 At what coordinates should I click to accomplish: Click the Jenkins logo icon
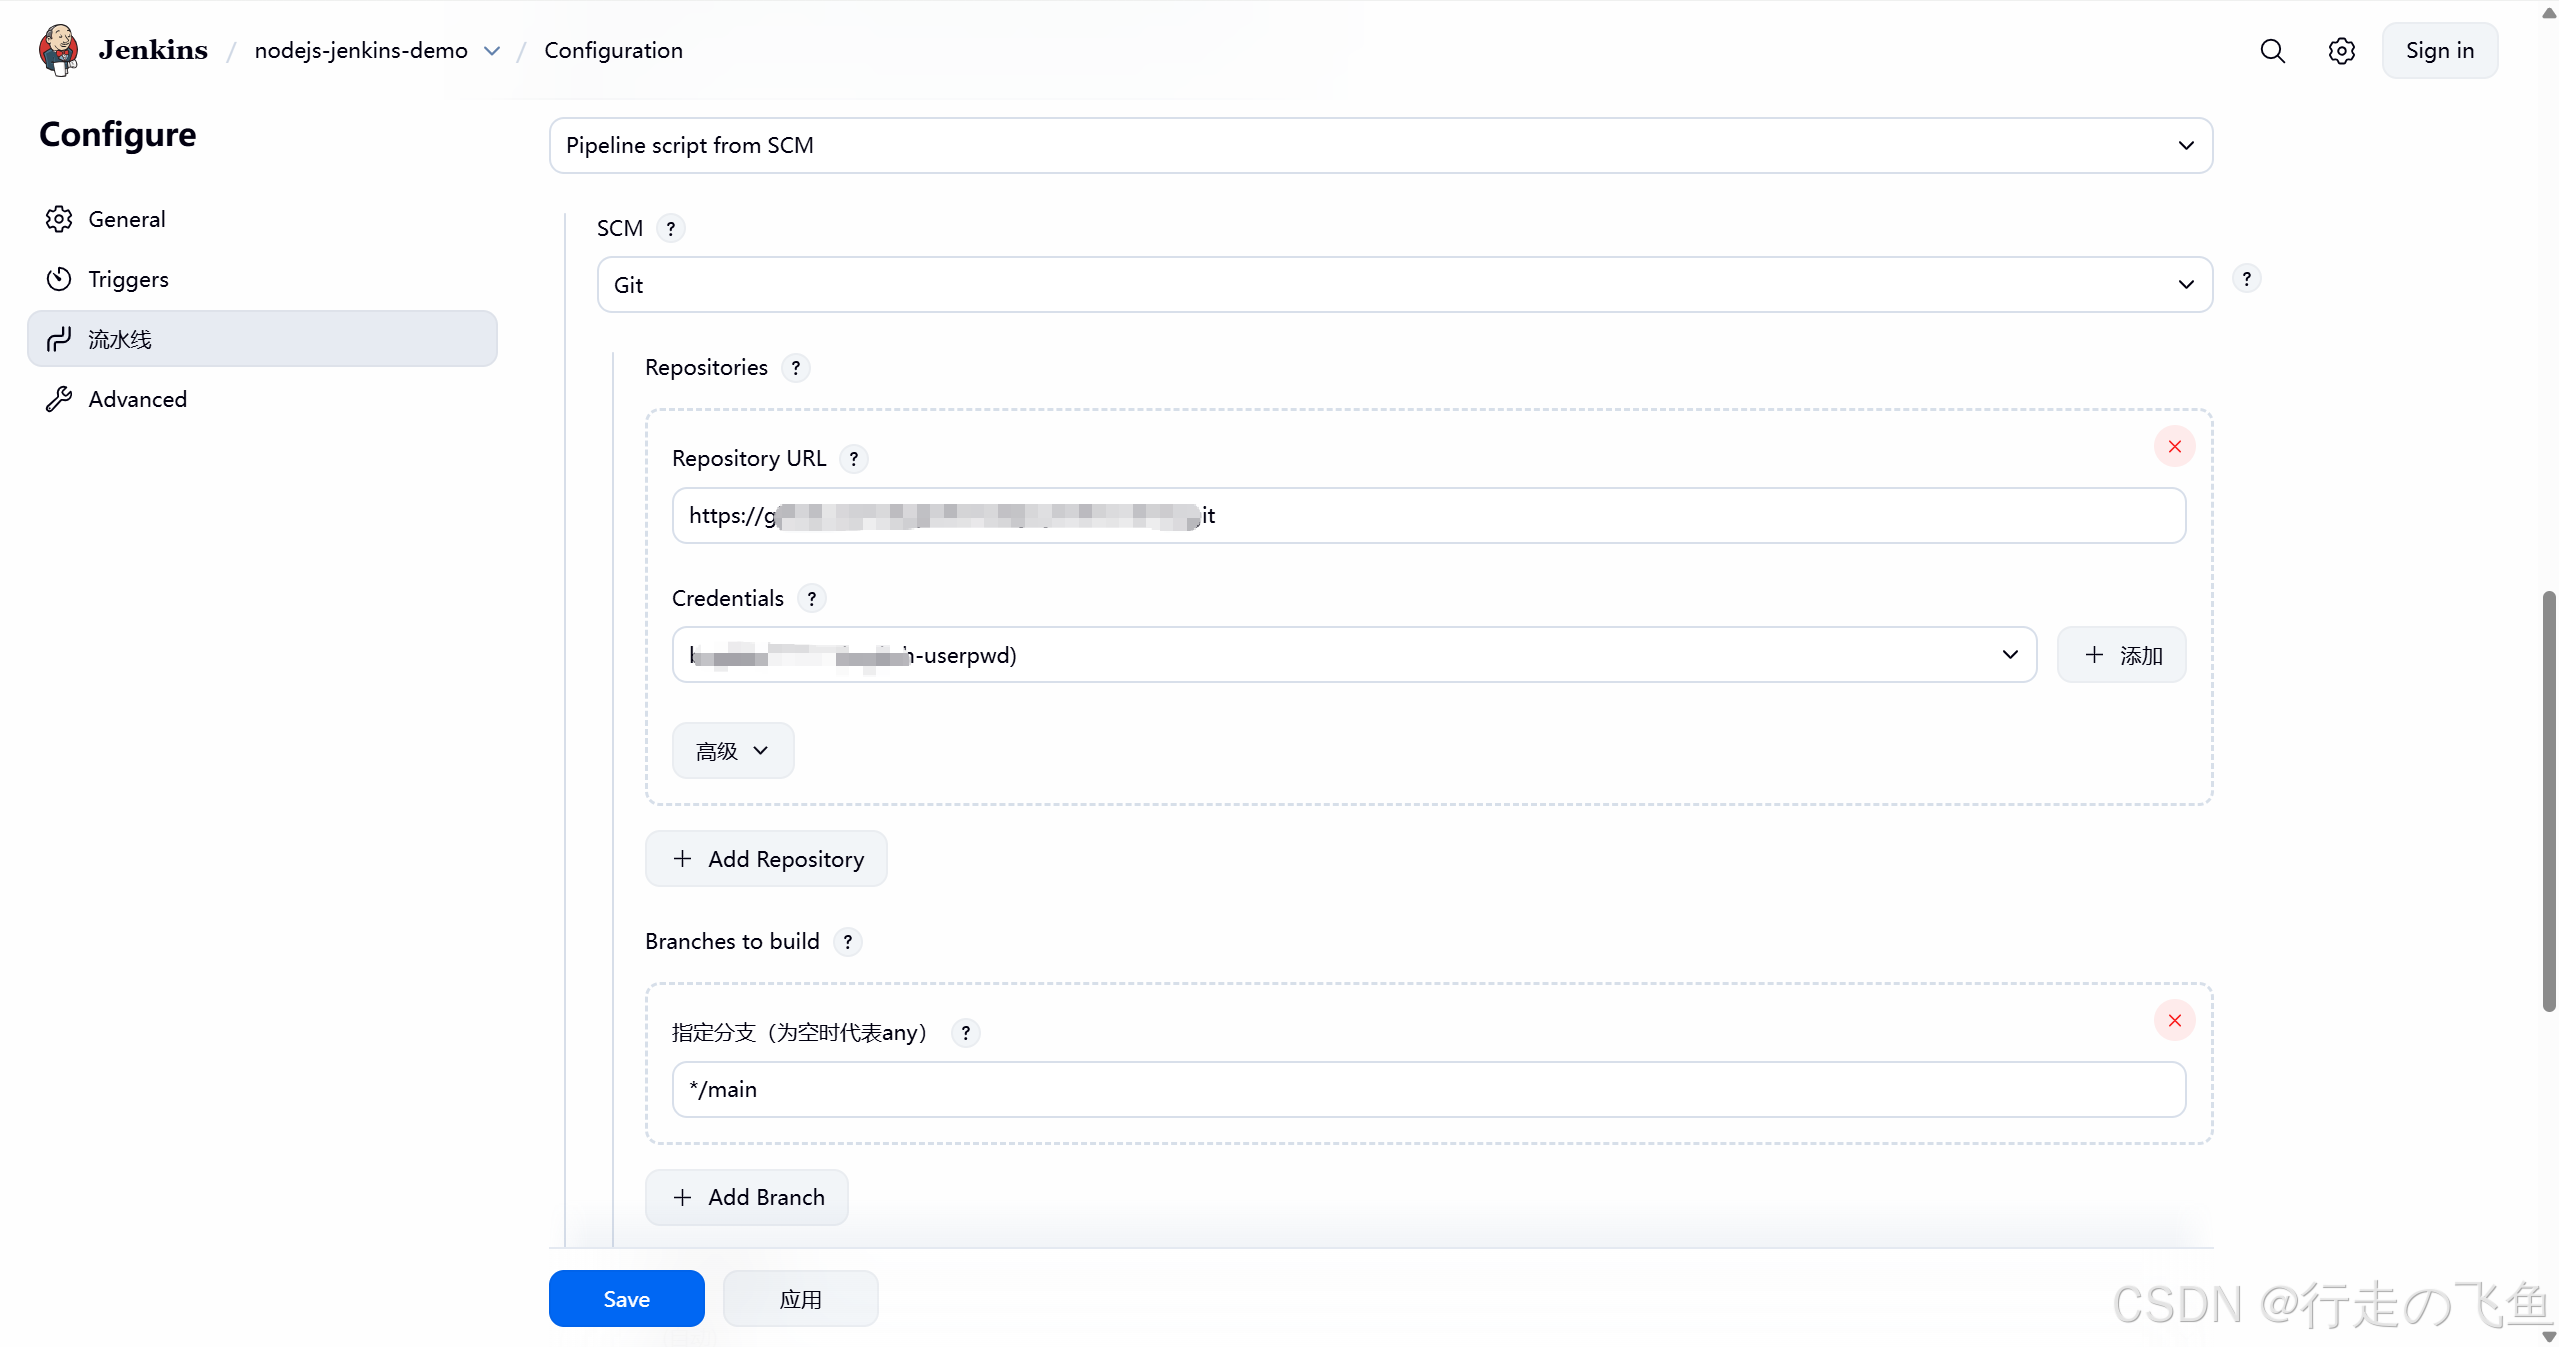[x=59, y=50]
